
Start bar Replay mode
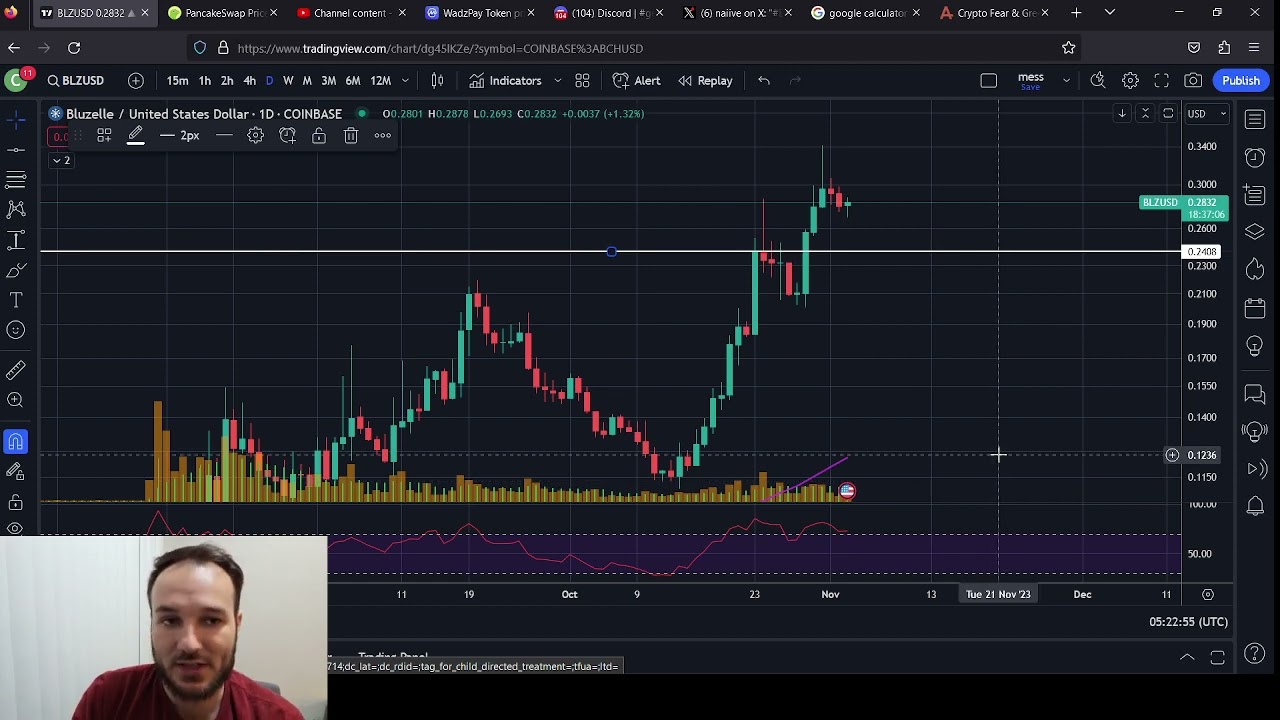pyautogui.click(x=705, y=80)
